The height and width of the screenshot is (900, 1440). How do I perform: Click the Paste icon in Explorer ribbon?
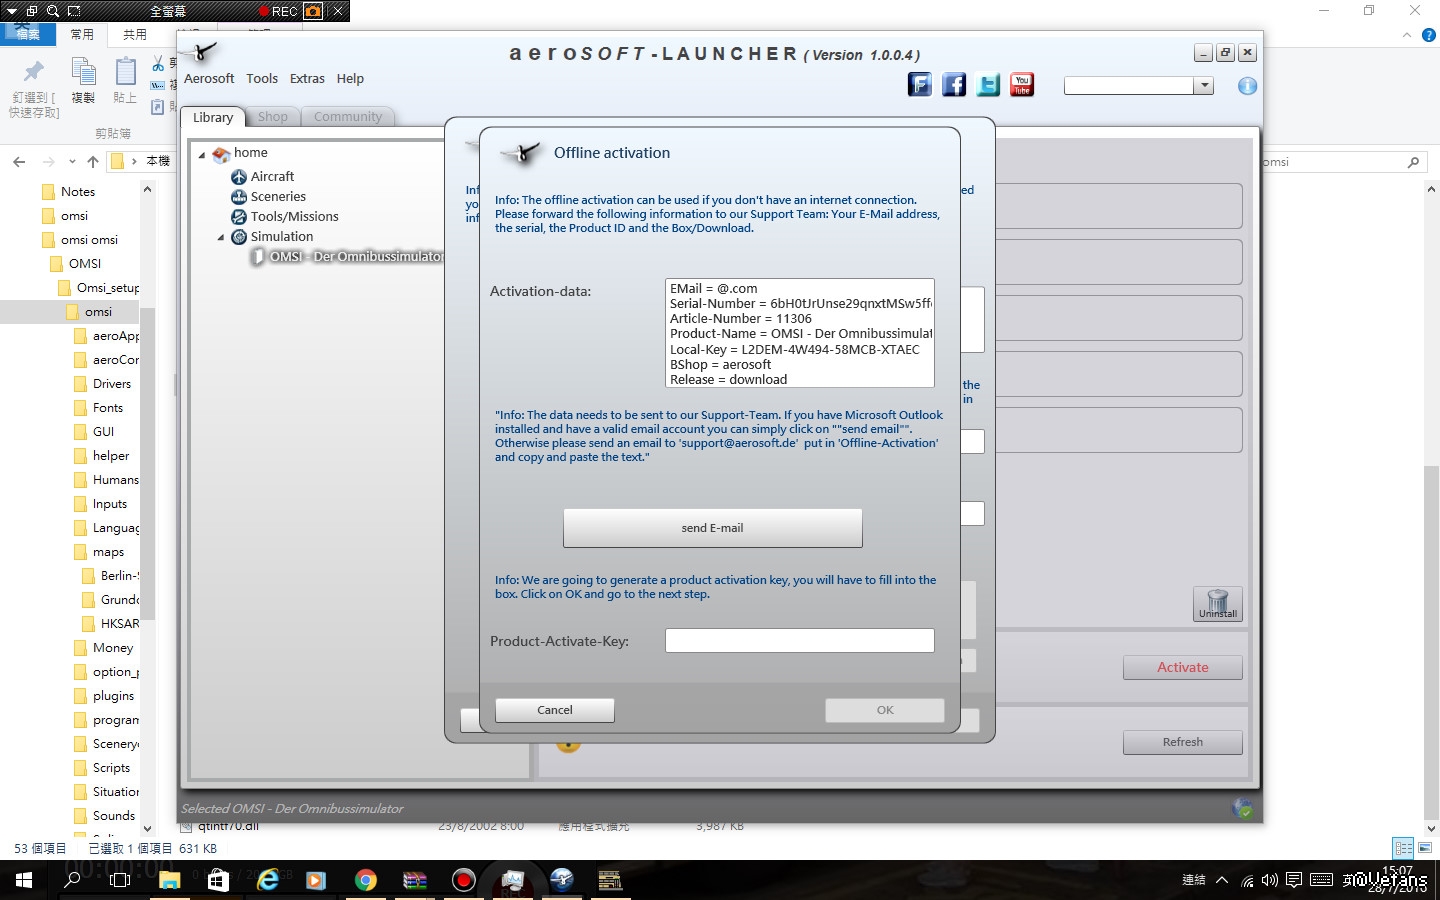click(x=125, y=72)
